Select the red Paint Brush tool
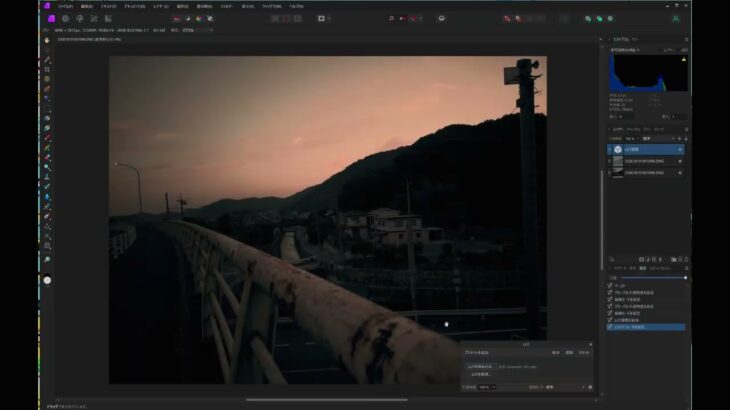The image size is (730, 410). (47, 138)
